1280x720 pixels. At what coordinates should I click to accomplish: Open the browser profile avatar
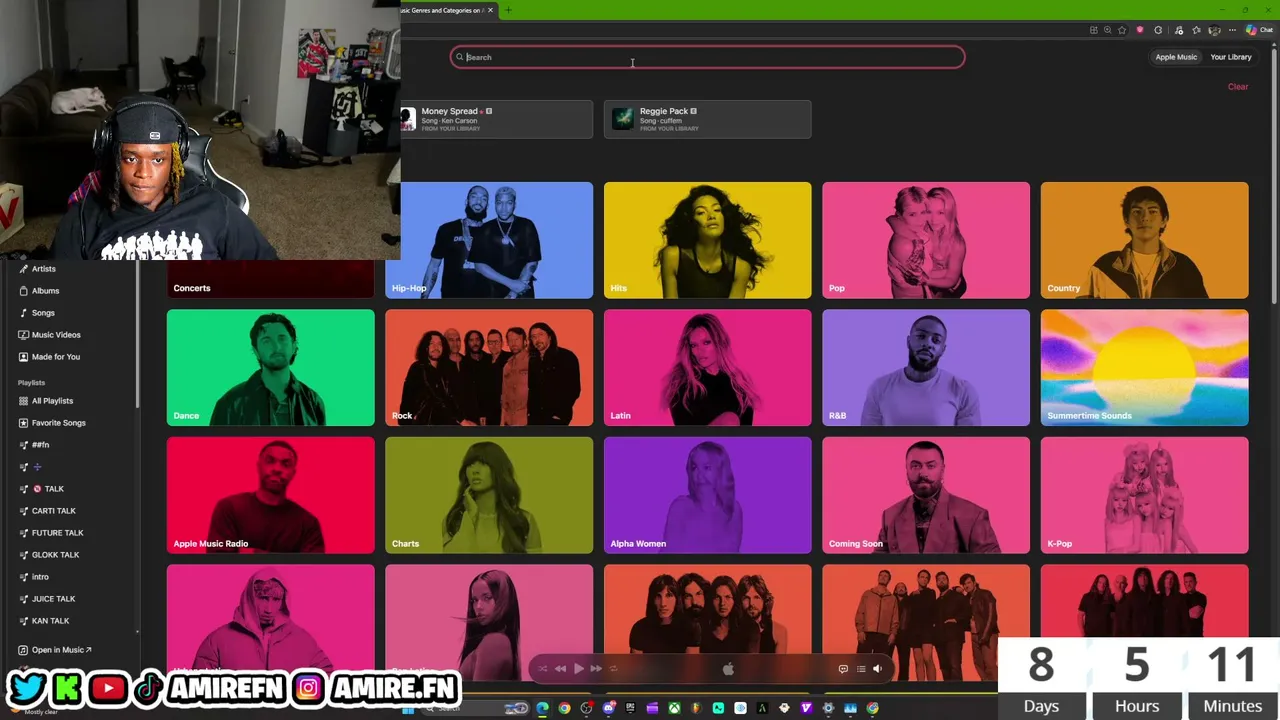point(1214,30)
